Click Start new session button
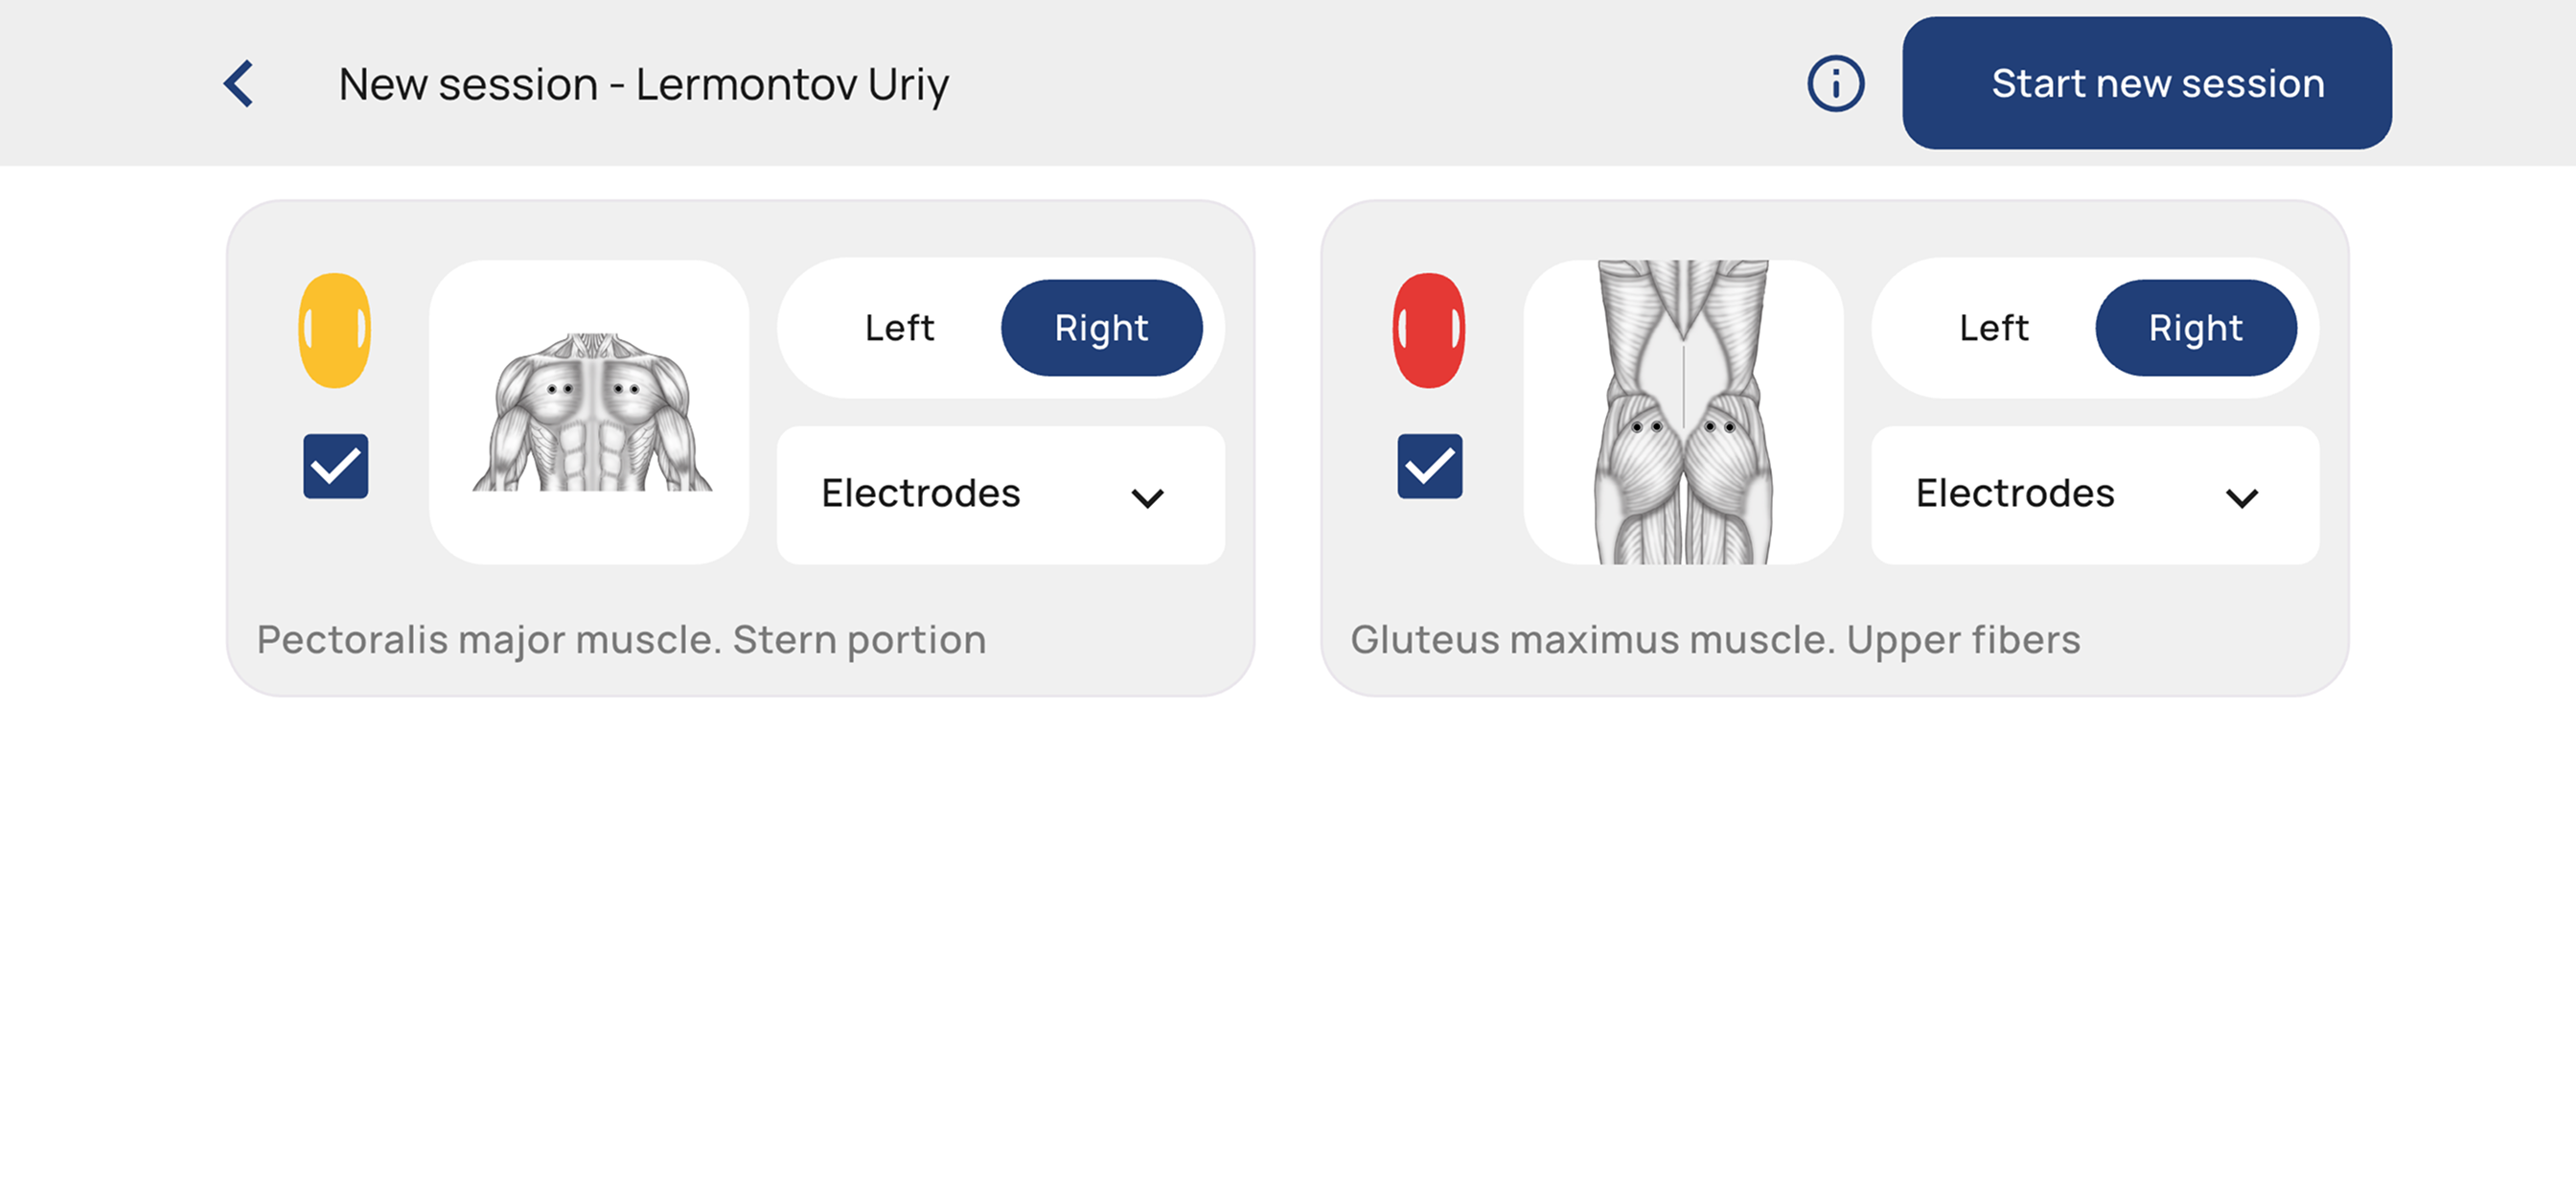Viewport: 2576px width, 1190px height. click(x=2146, y=83)
